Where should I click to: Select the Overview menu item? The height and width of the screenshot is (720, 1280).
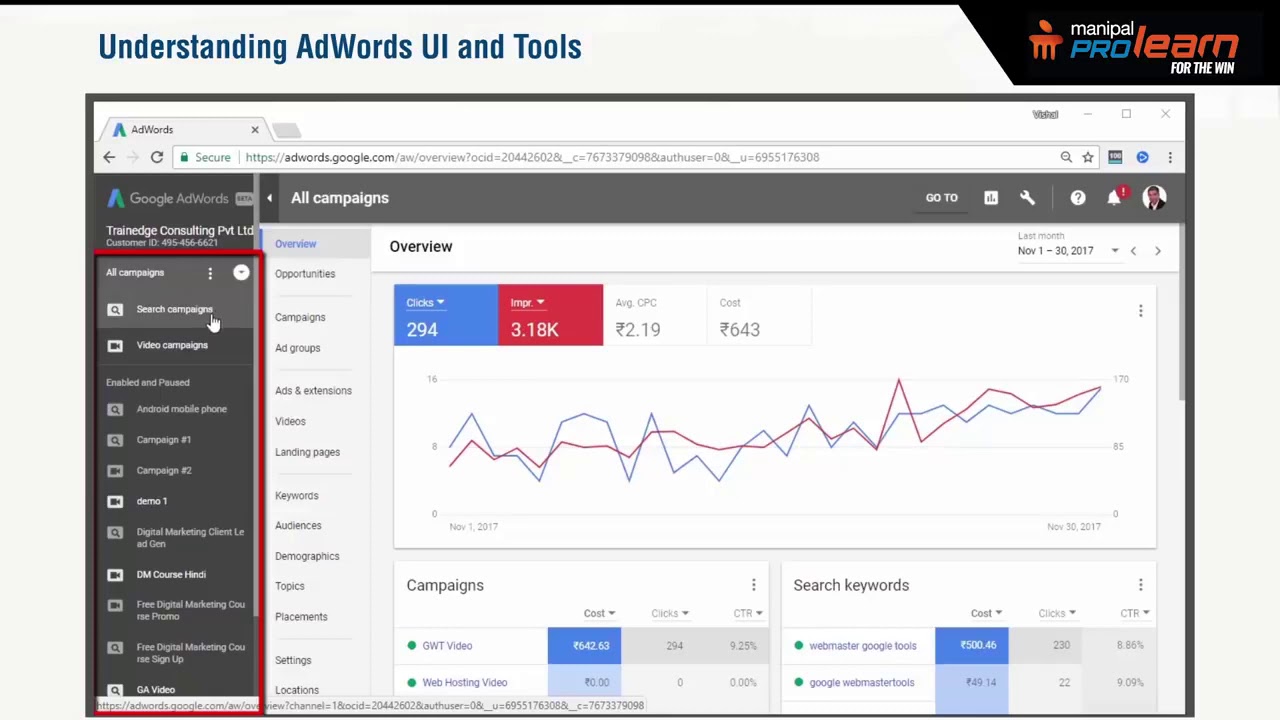[295, 244]
